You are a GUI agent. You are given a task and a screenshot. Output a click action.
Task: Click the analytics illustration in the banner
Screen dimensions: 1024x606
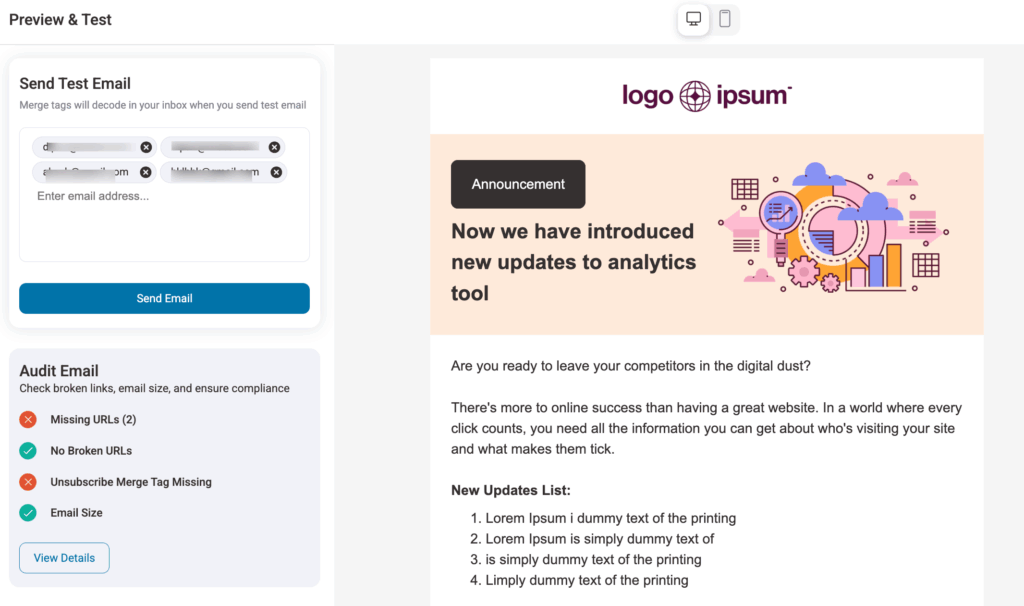[835, 228]
